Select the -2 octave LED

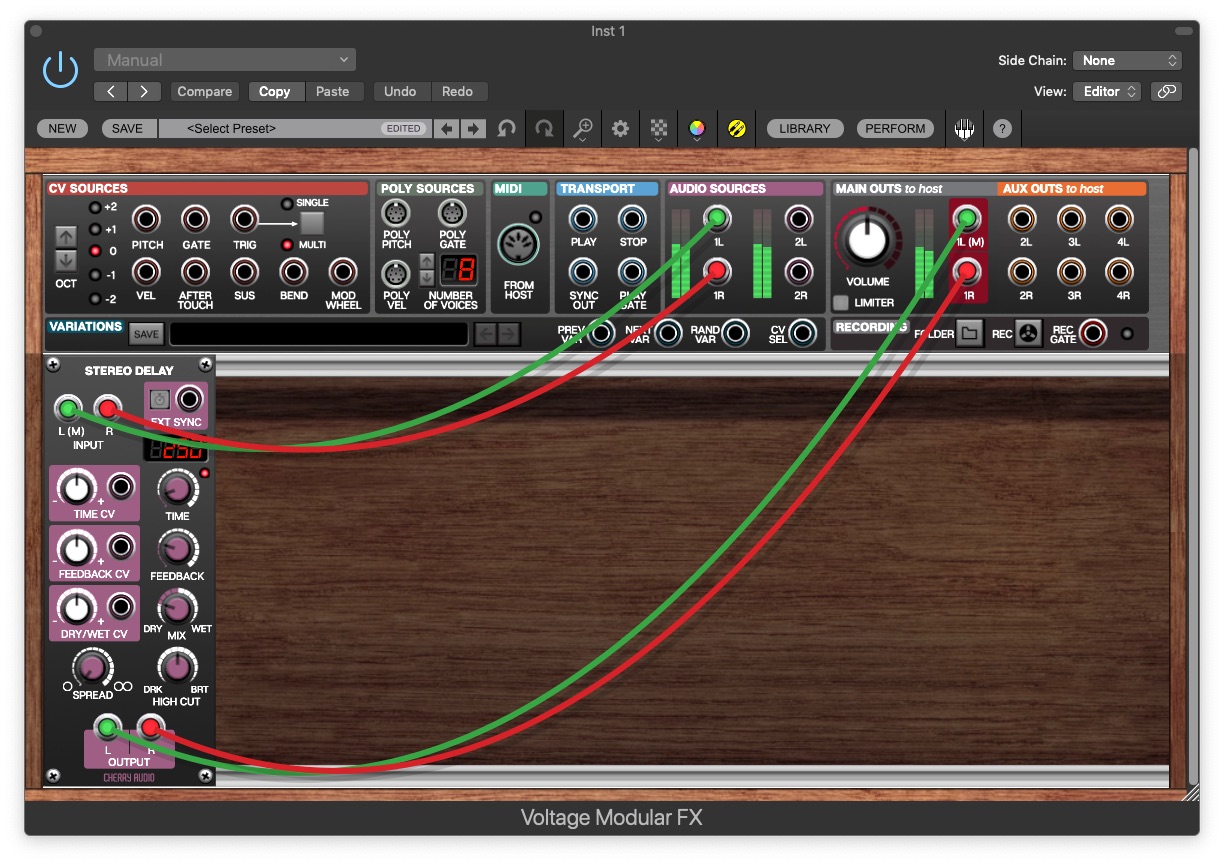[x=95, y=298]
